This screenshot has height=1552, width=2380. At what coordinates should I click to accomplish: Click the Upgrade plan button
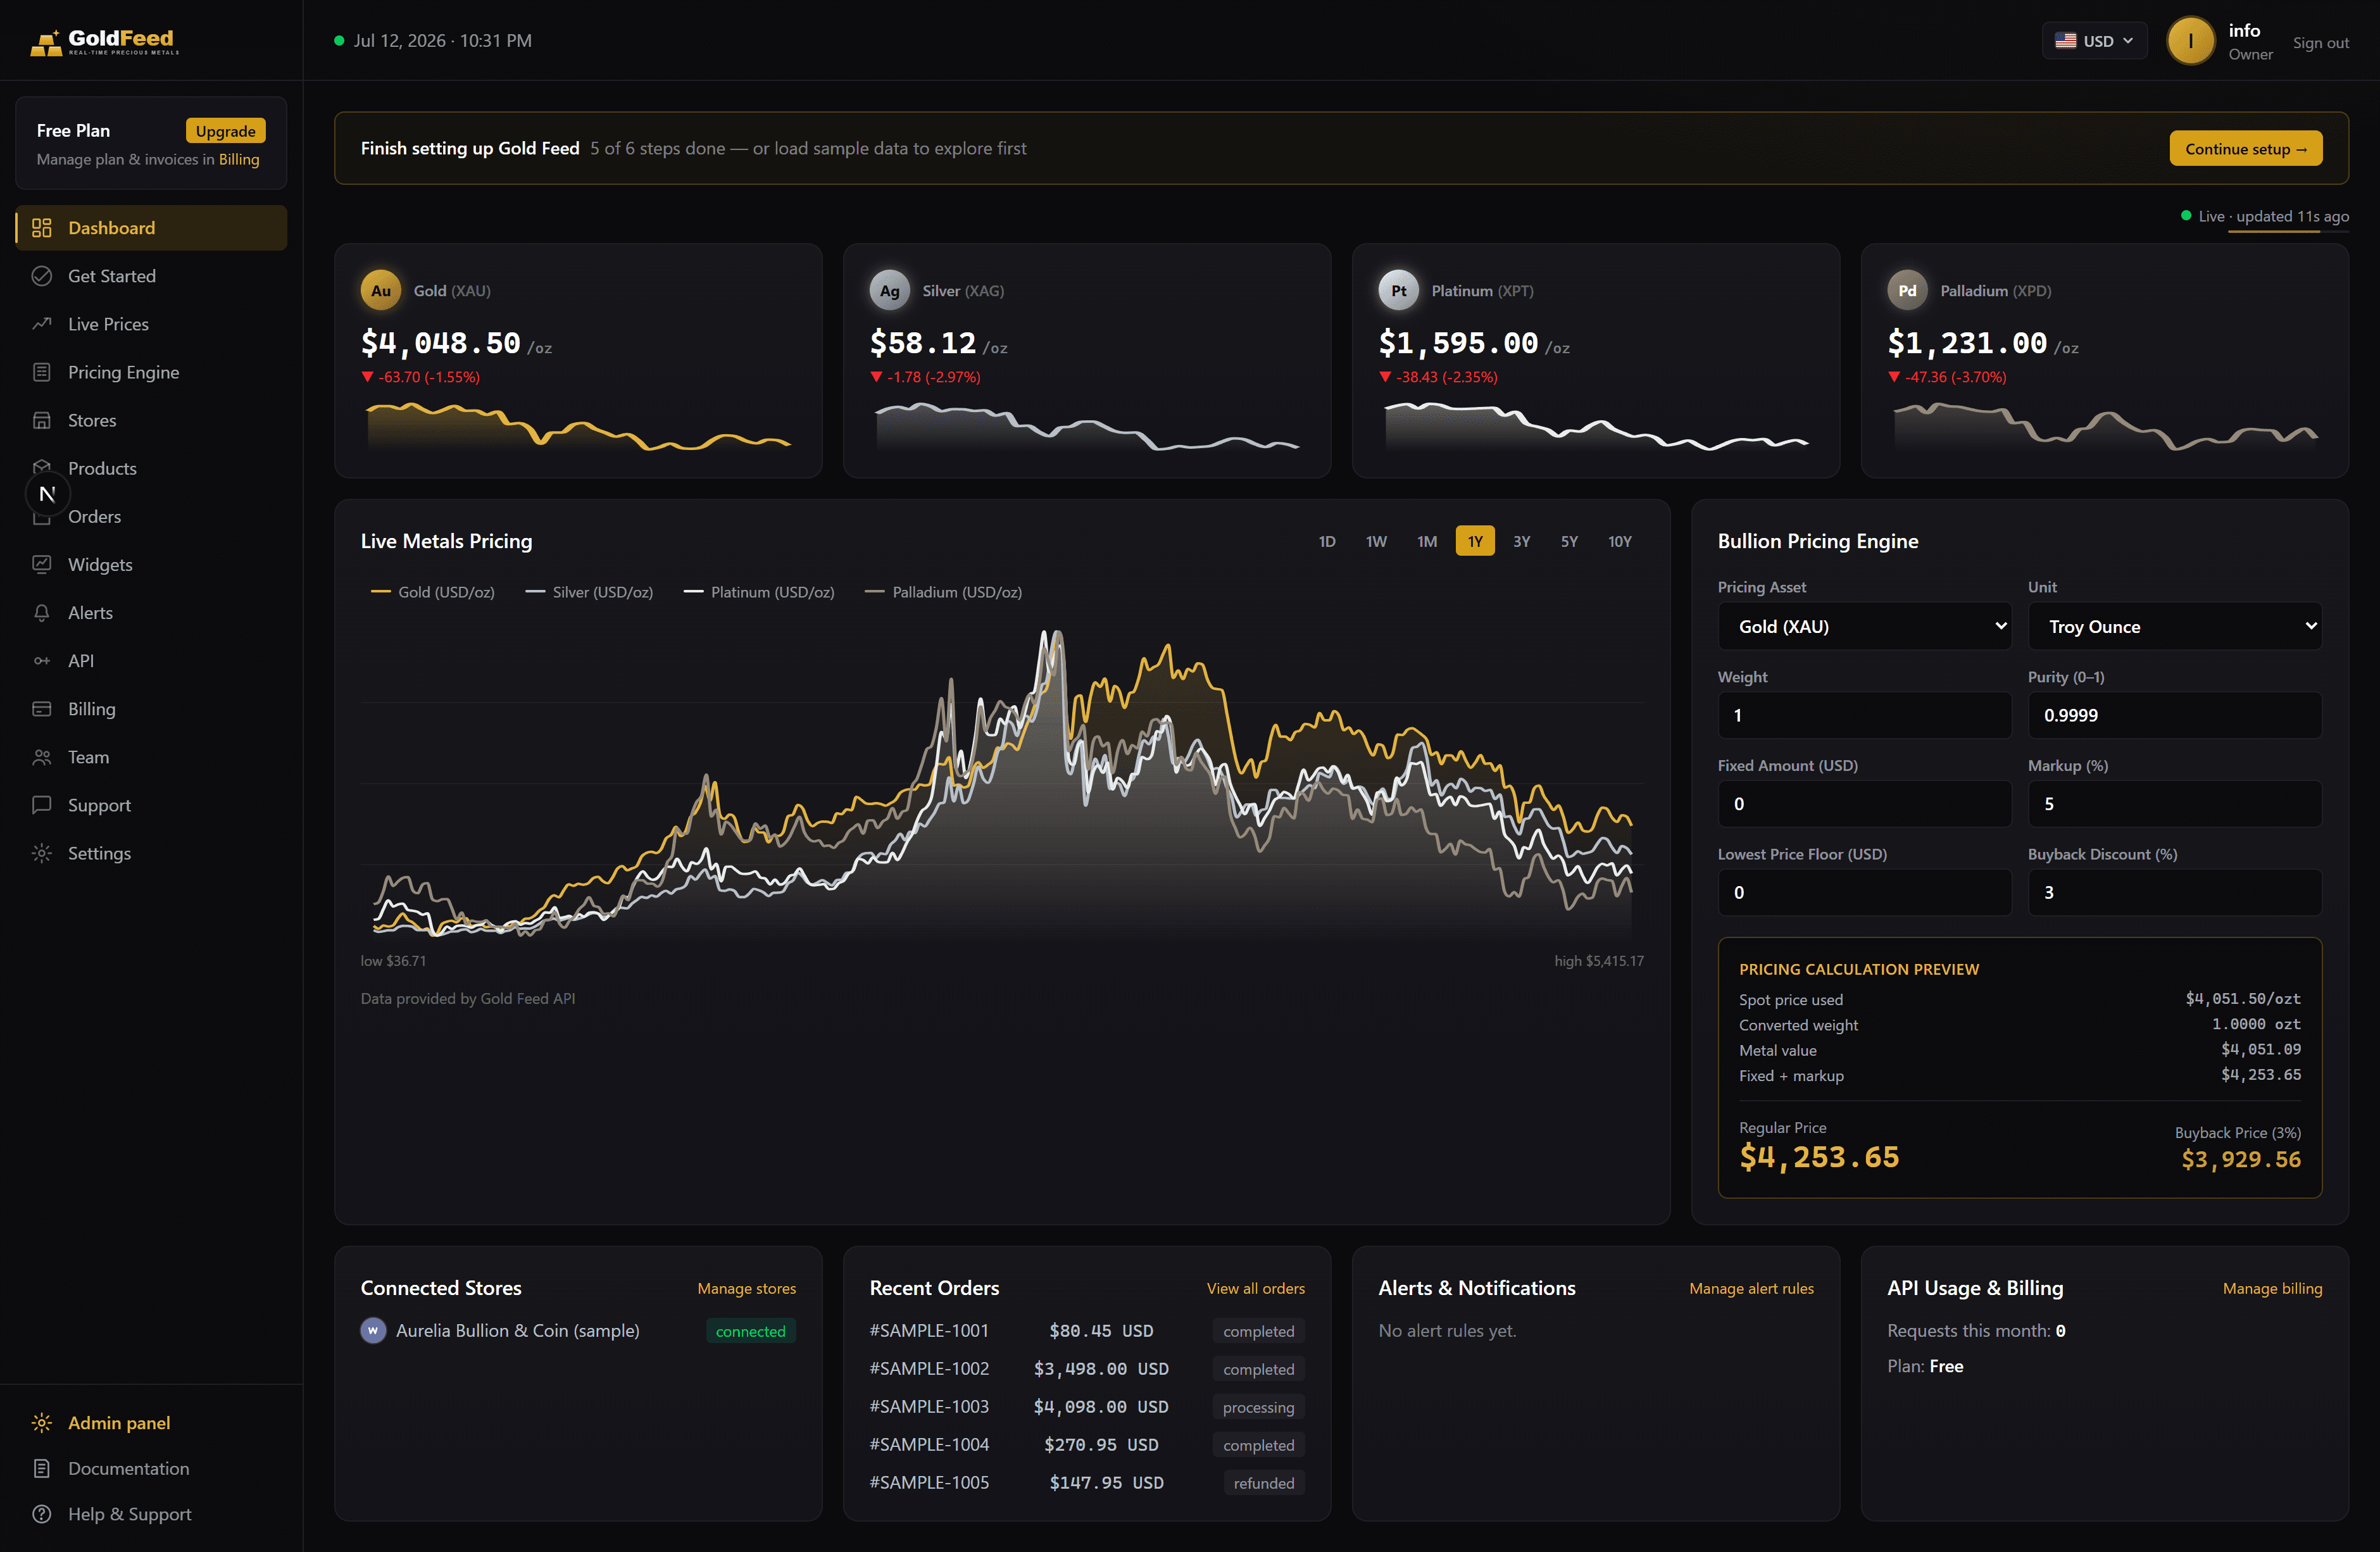coord(225,131)
